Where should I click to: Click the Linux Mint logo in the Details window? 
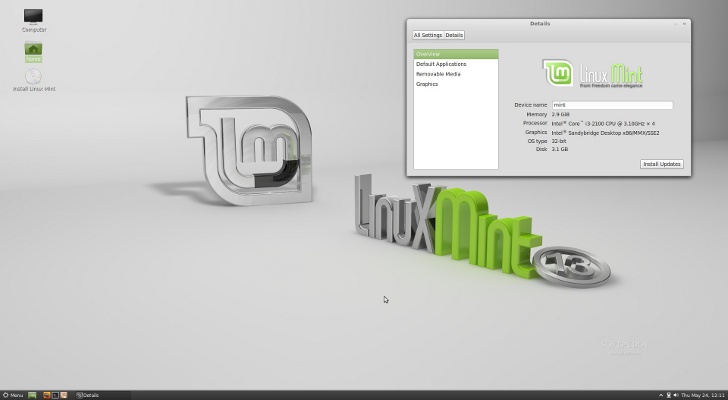point(592,73)
